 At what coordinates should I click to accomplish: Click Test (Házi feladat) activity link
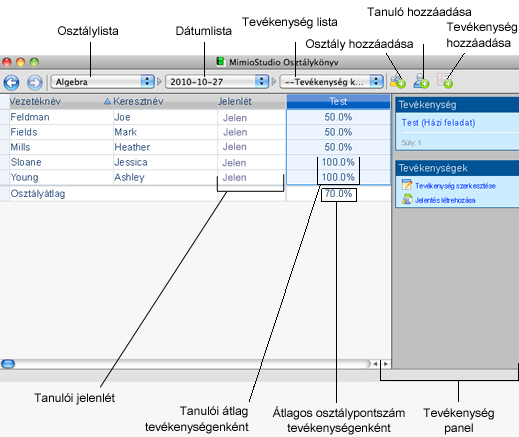[438, 123]
